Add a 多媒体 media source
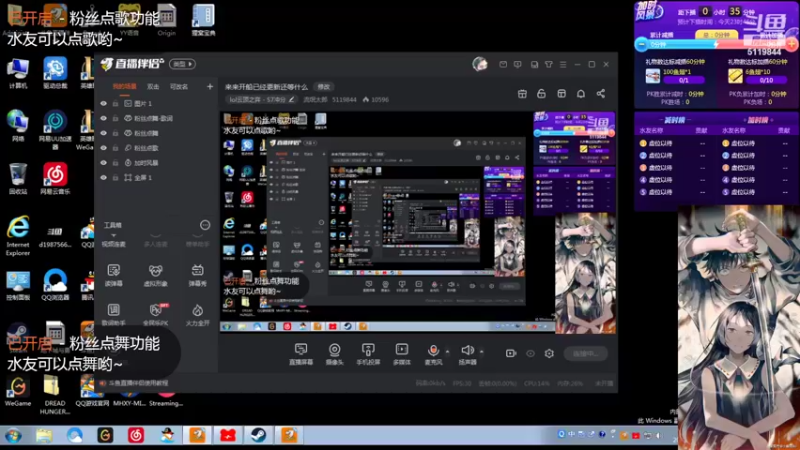The image size is (800, 450). click(x=402, y=354)
